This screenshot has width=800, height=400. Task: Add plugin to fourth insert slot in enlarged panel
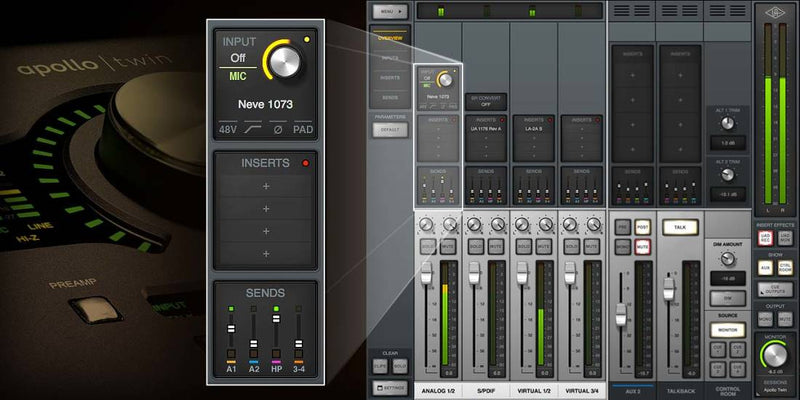(265, 254)
